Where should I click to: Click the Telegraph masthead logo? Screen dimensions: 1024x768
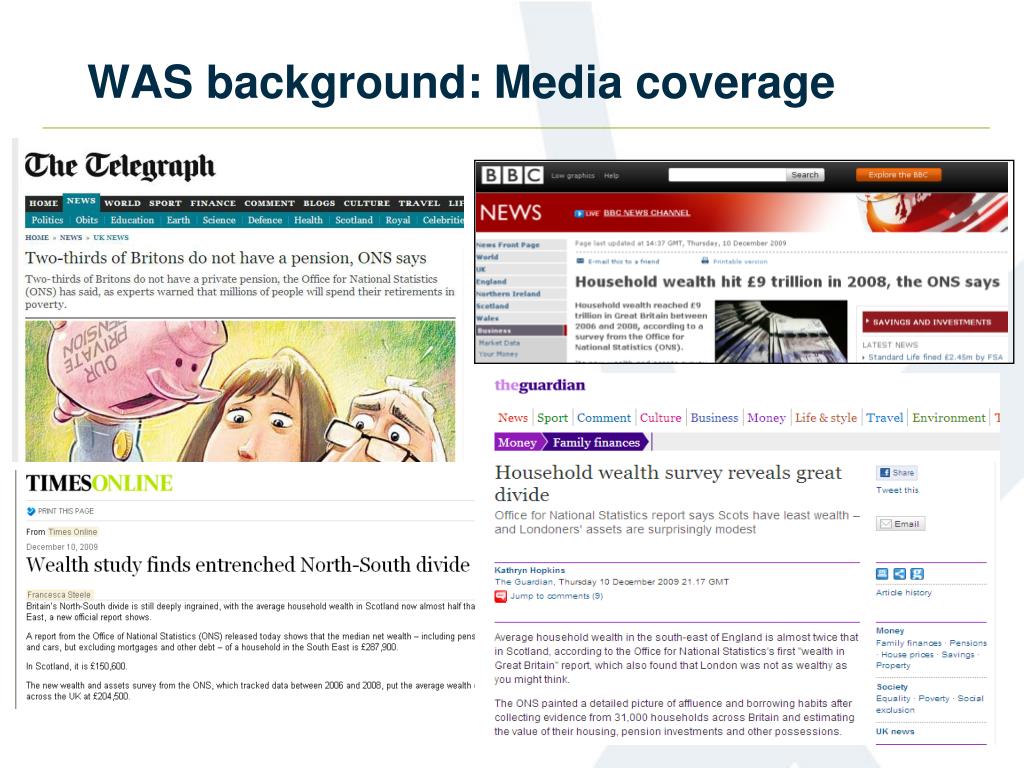pos(120,167)
